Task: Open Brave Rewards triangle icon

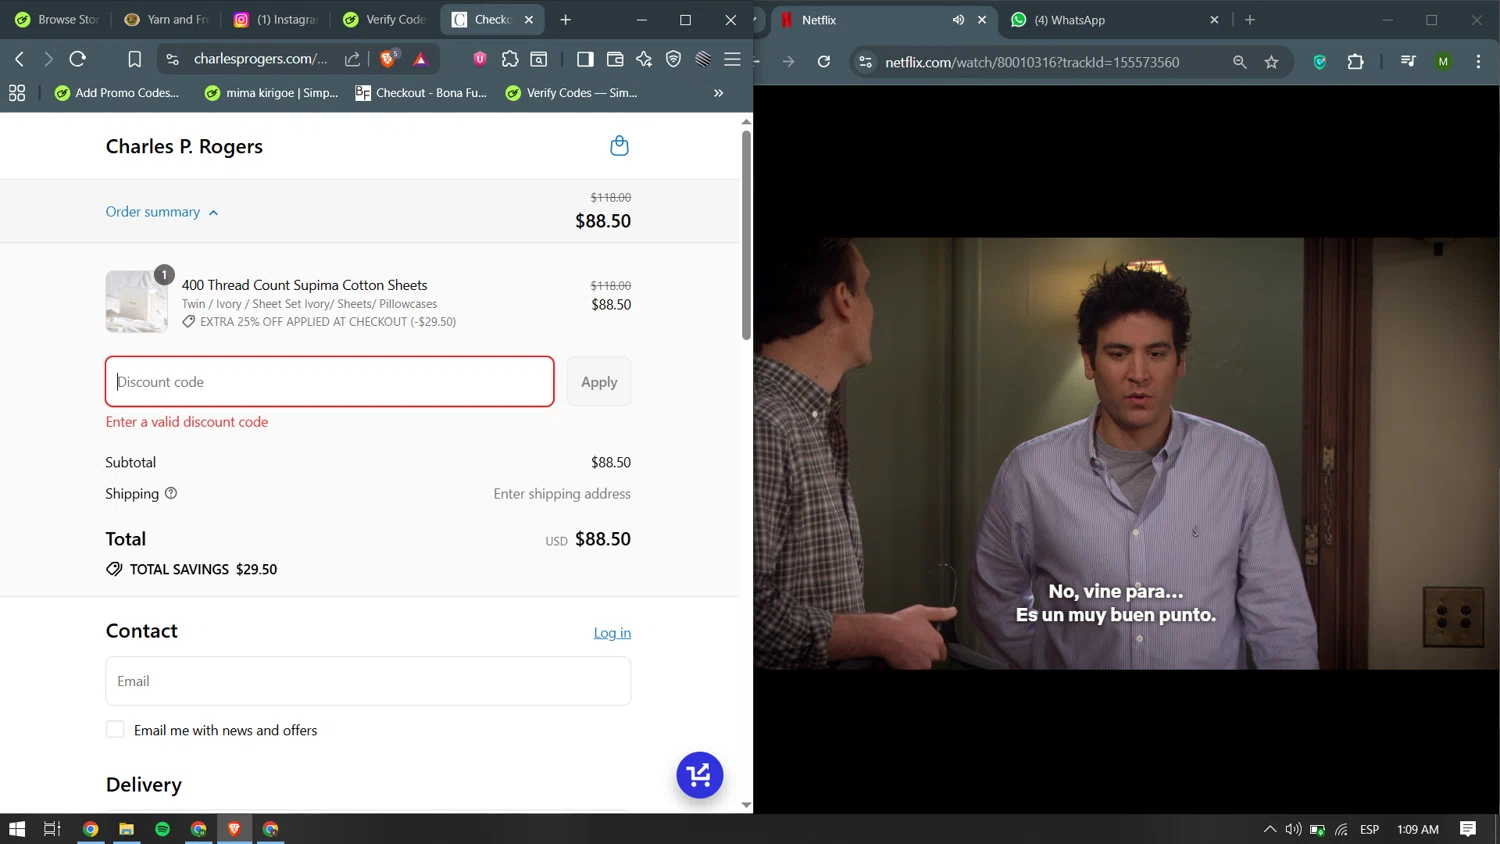Action: click(x=421, y=59)
